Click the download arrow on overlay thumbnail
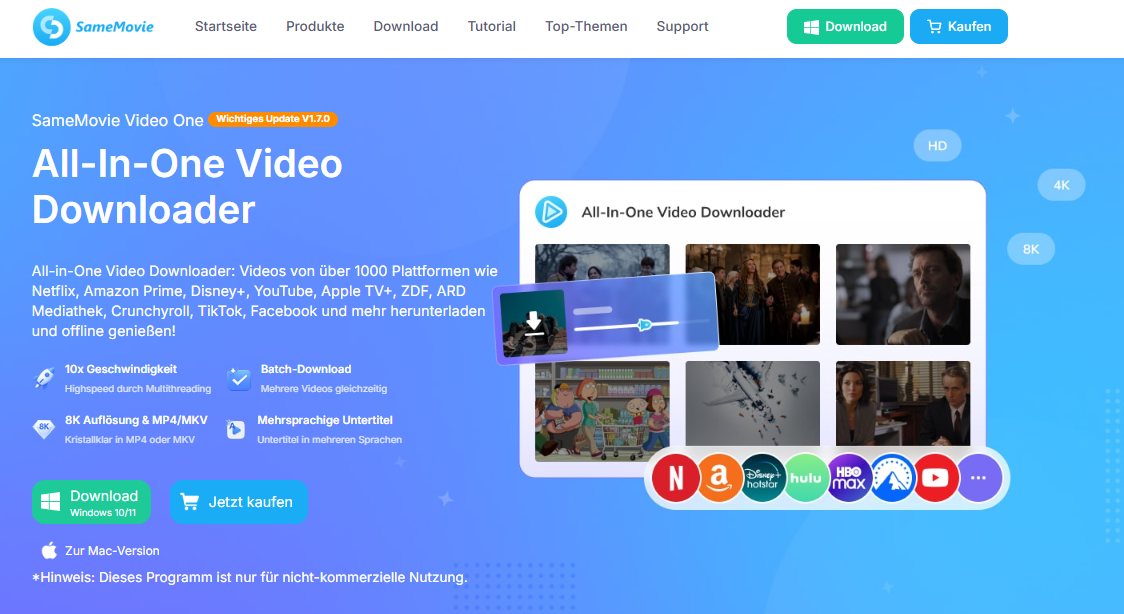The height and width of the screenshot is (614, 1124). click(x=533, y=323)
